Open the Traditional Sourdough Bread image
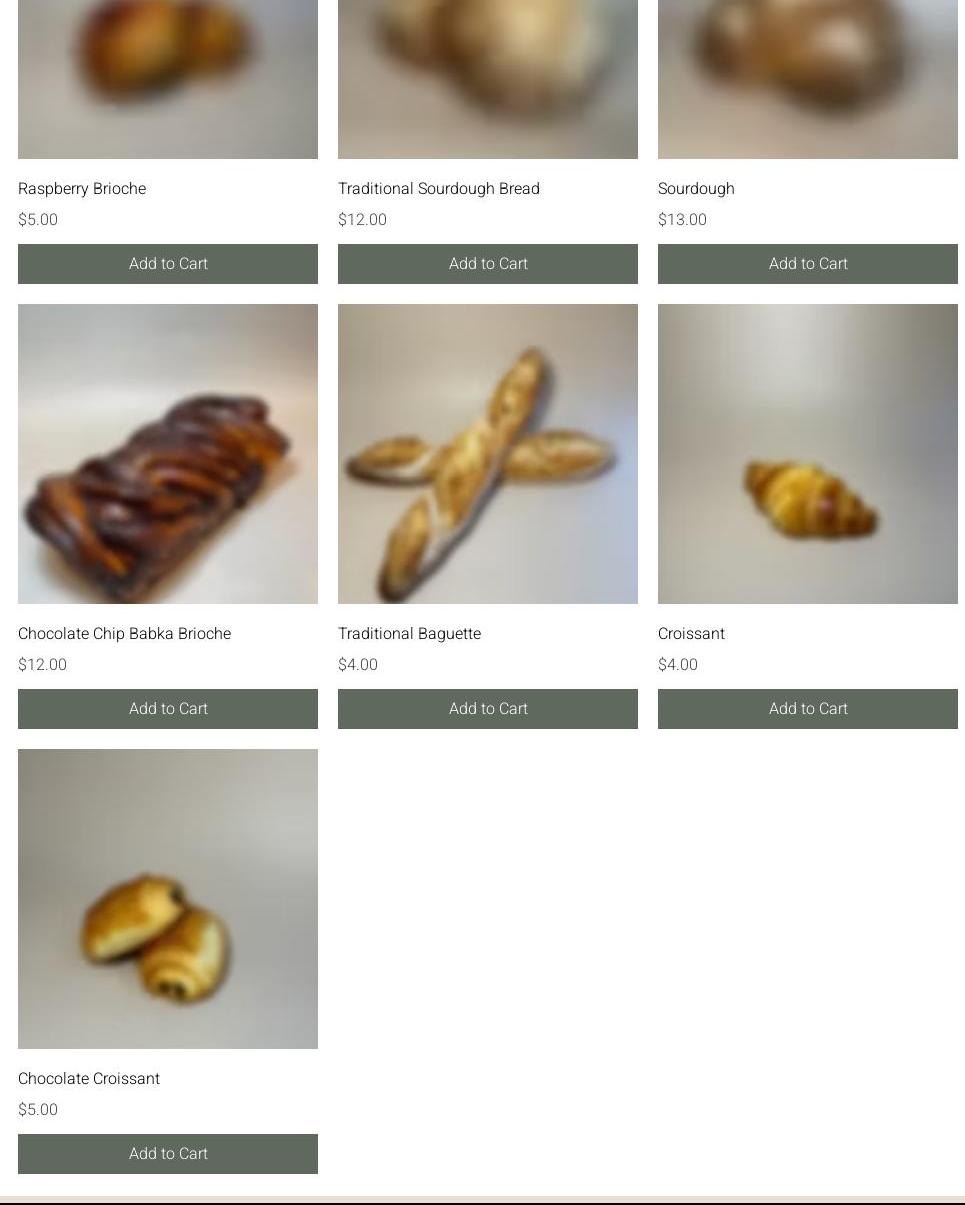 tap(488, 79)
